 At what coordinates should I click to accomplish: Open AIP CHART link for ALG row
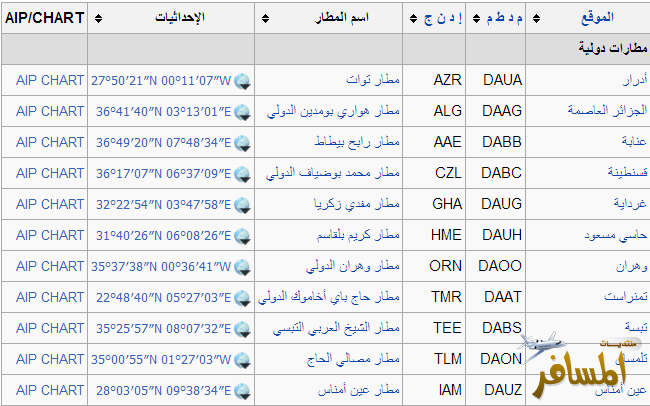(x=50, y=111)
